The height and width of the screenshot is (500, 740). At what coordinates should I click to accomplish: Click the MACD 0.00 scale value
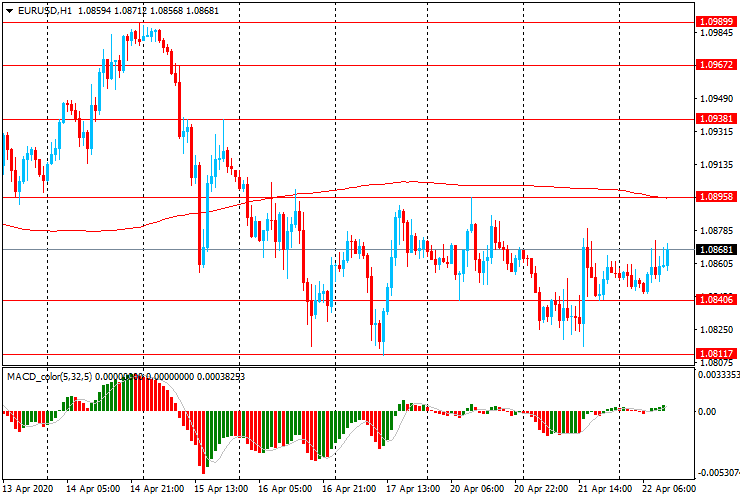tap(706, 412)
